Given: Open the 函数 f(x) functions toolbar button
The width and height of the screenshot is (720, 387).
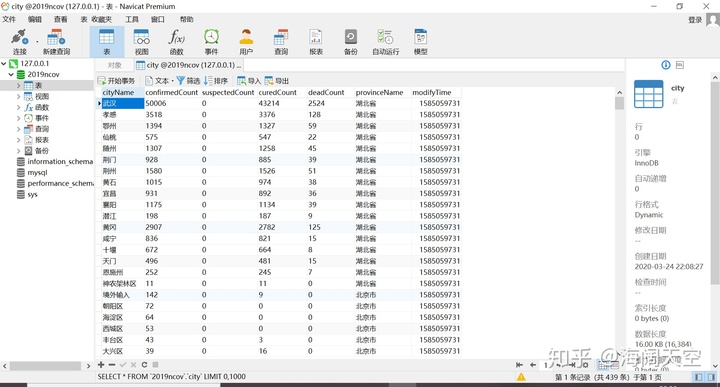Looking at the screenshot, I should (x=176, y=42).
